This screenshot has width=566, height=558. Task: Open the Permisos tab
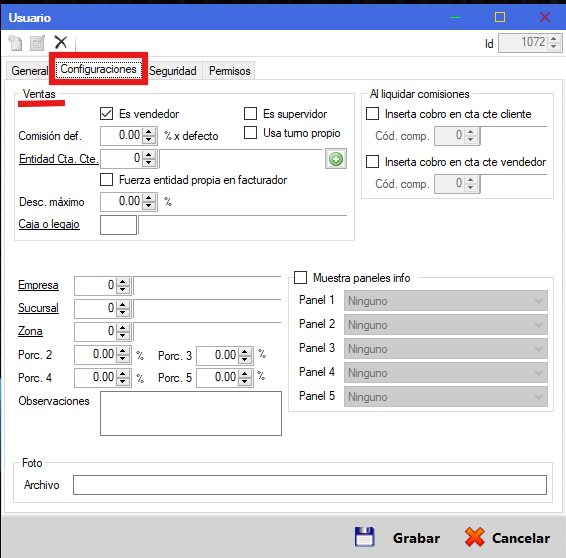pos(230,71)
